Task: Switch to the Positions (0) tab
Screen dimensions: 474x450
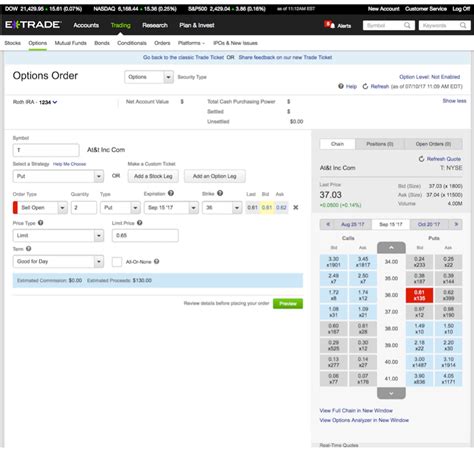Action: pos(380,144)
